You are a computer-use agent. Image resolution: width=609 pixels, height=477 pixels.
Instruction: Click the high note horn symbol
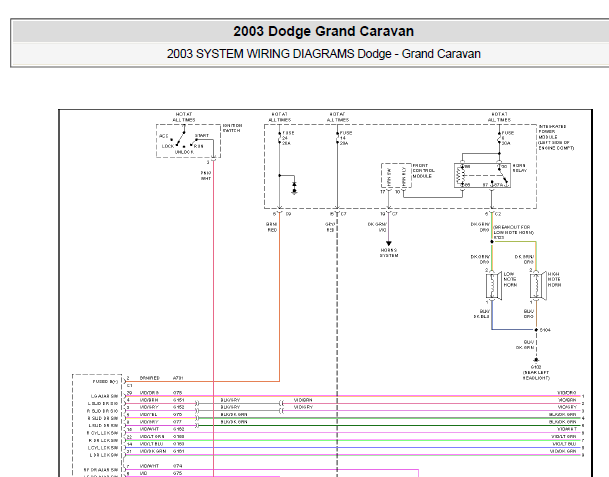pyautogui.click(x=537, y=286)
